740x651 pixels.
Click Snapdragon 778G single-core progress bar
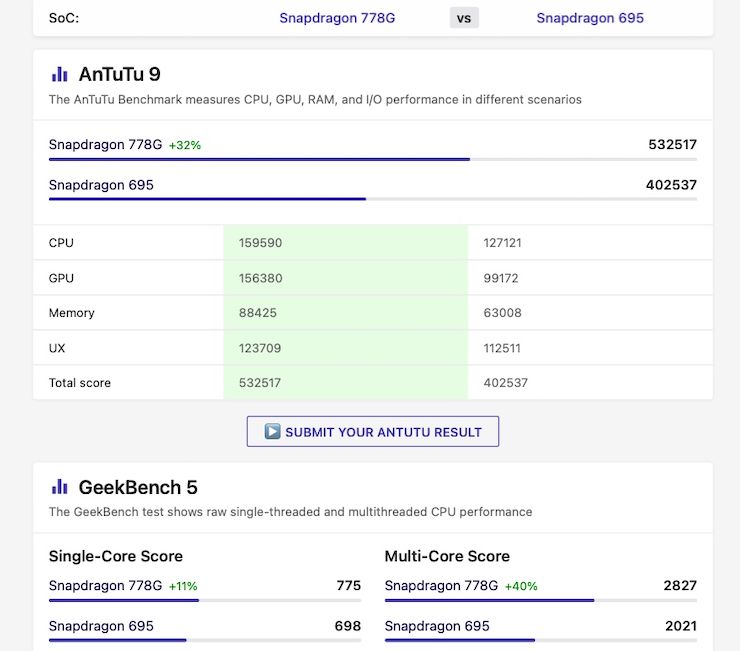pos(205,600)
